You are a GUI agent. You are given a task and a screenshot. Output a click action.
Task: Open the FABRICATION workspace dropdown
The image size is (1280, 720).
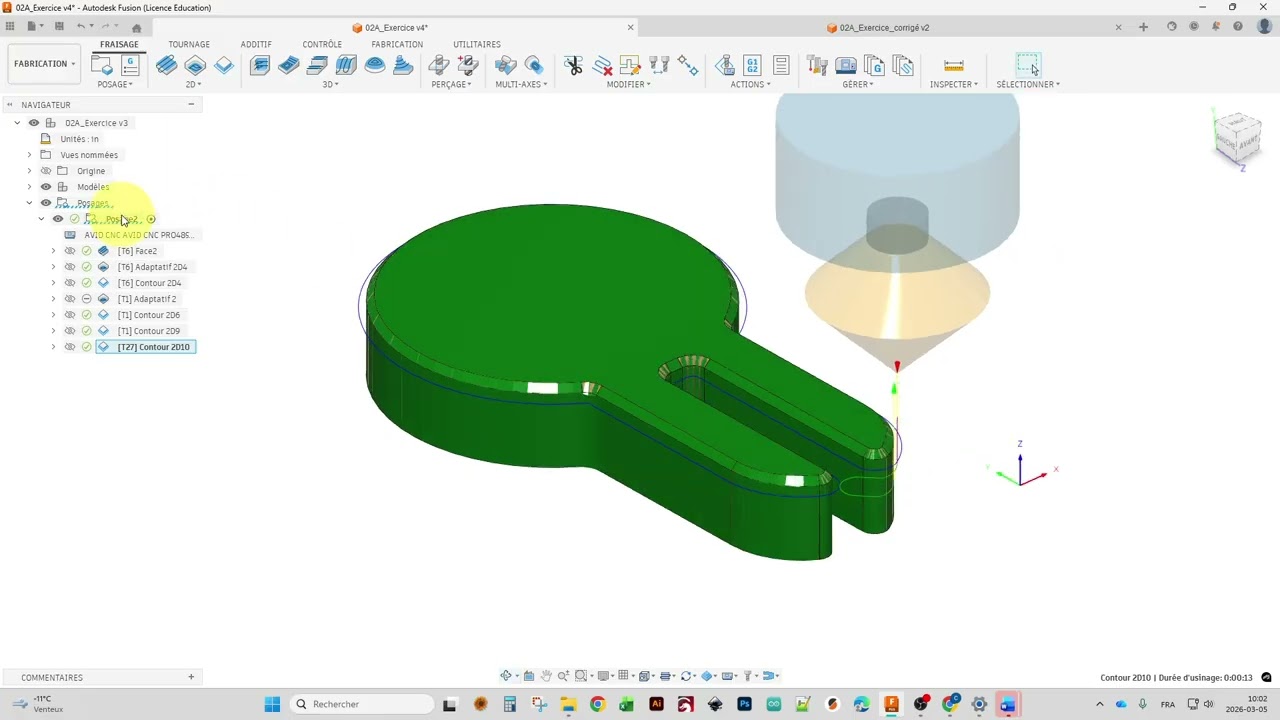(x=44, y=64)
